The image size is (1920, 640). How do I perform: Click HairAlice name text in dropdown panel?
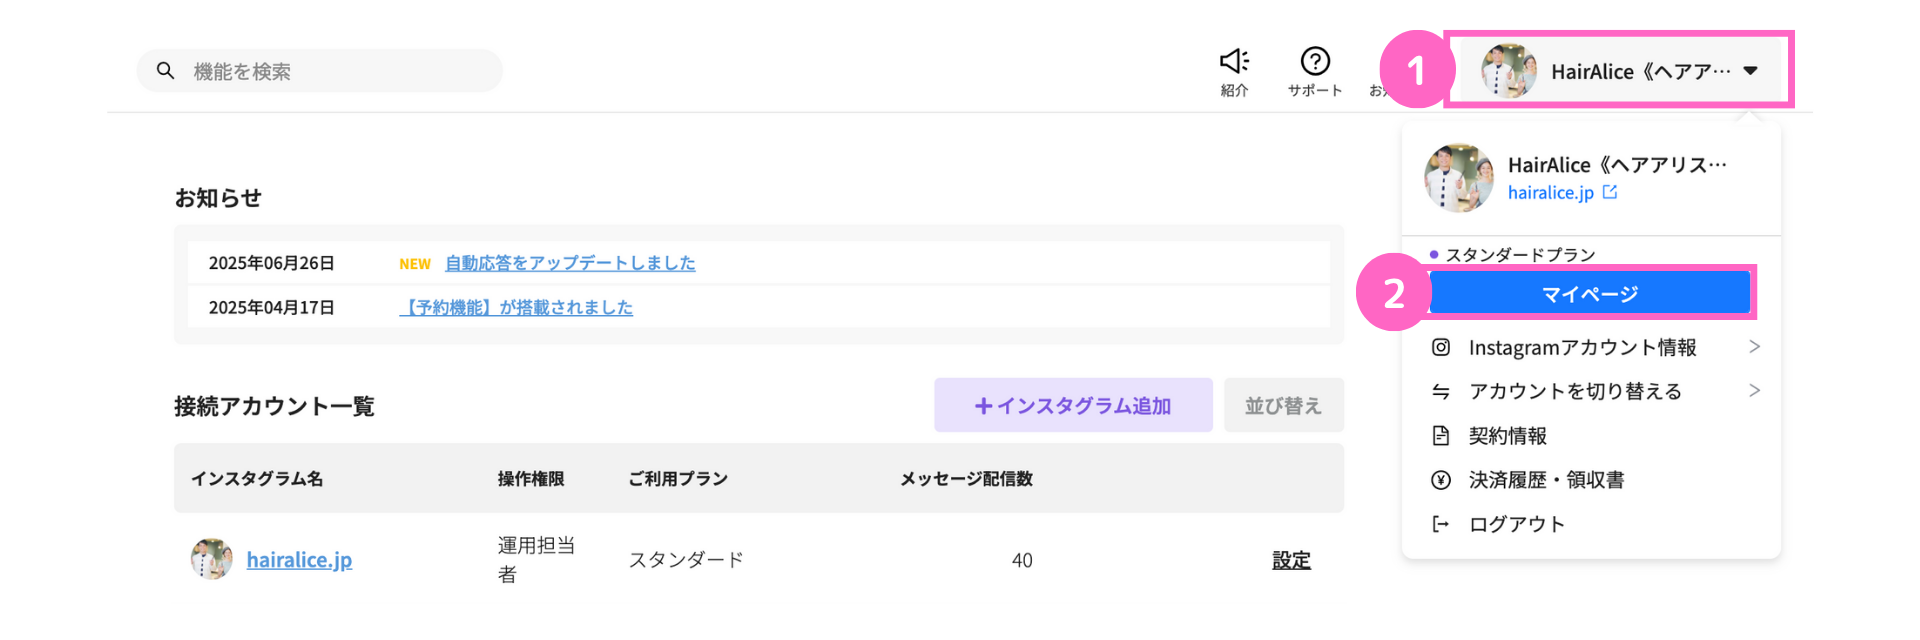(x=1617, y=165)
